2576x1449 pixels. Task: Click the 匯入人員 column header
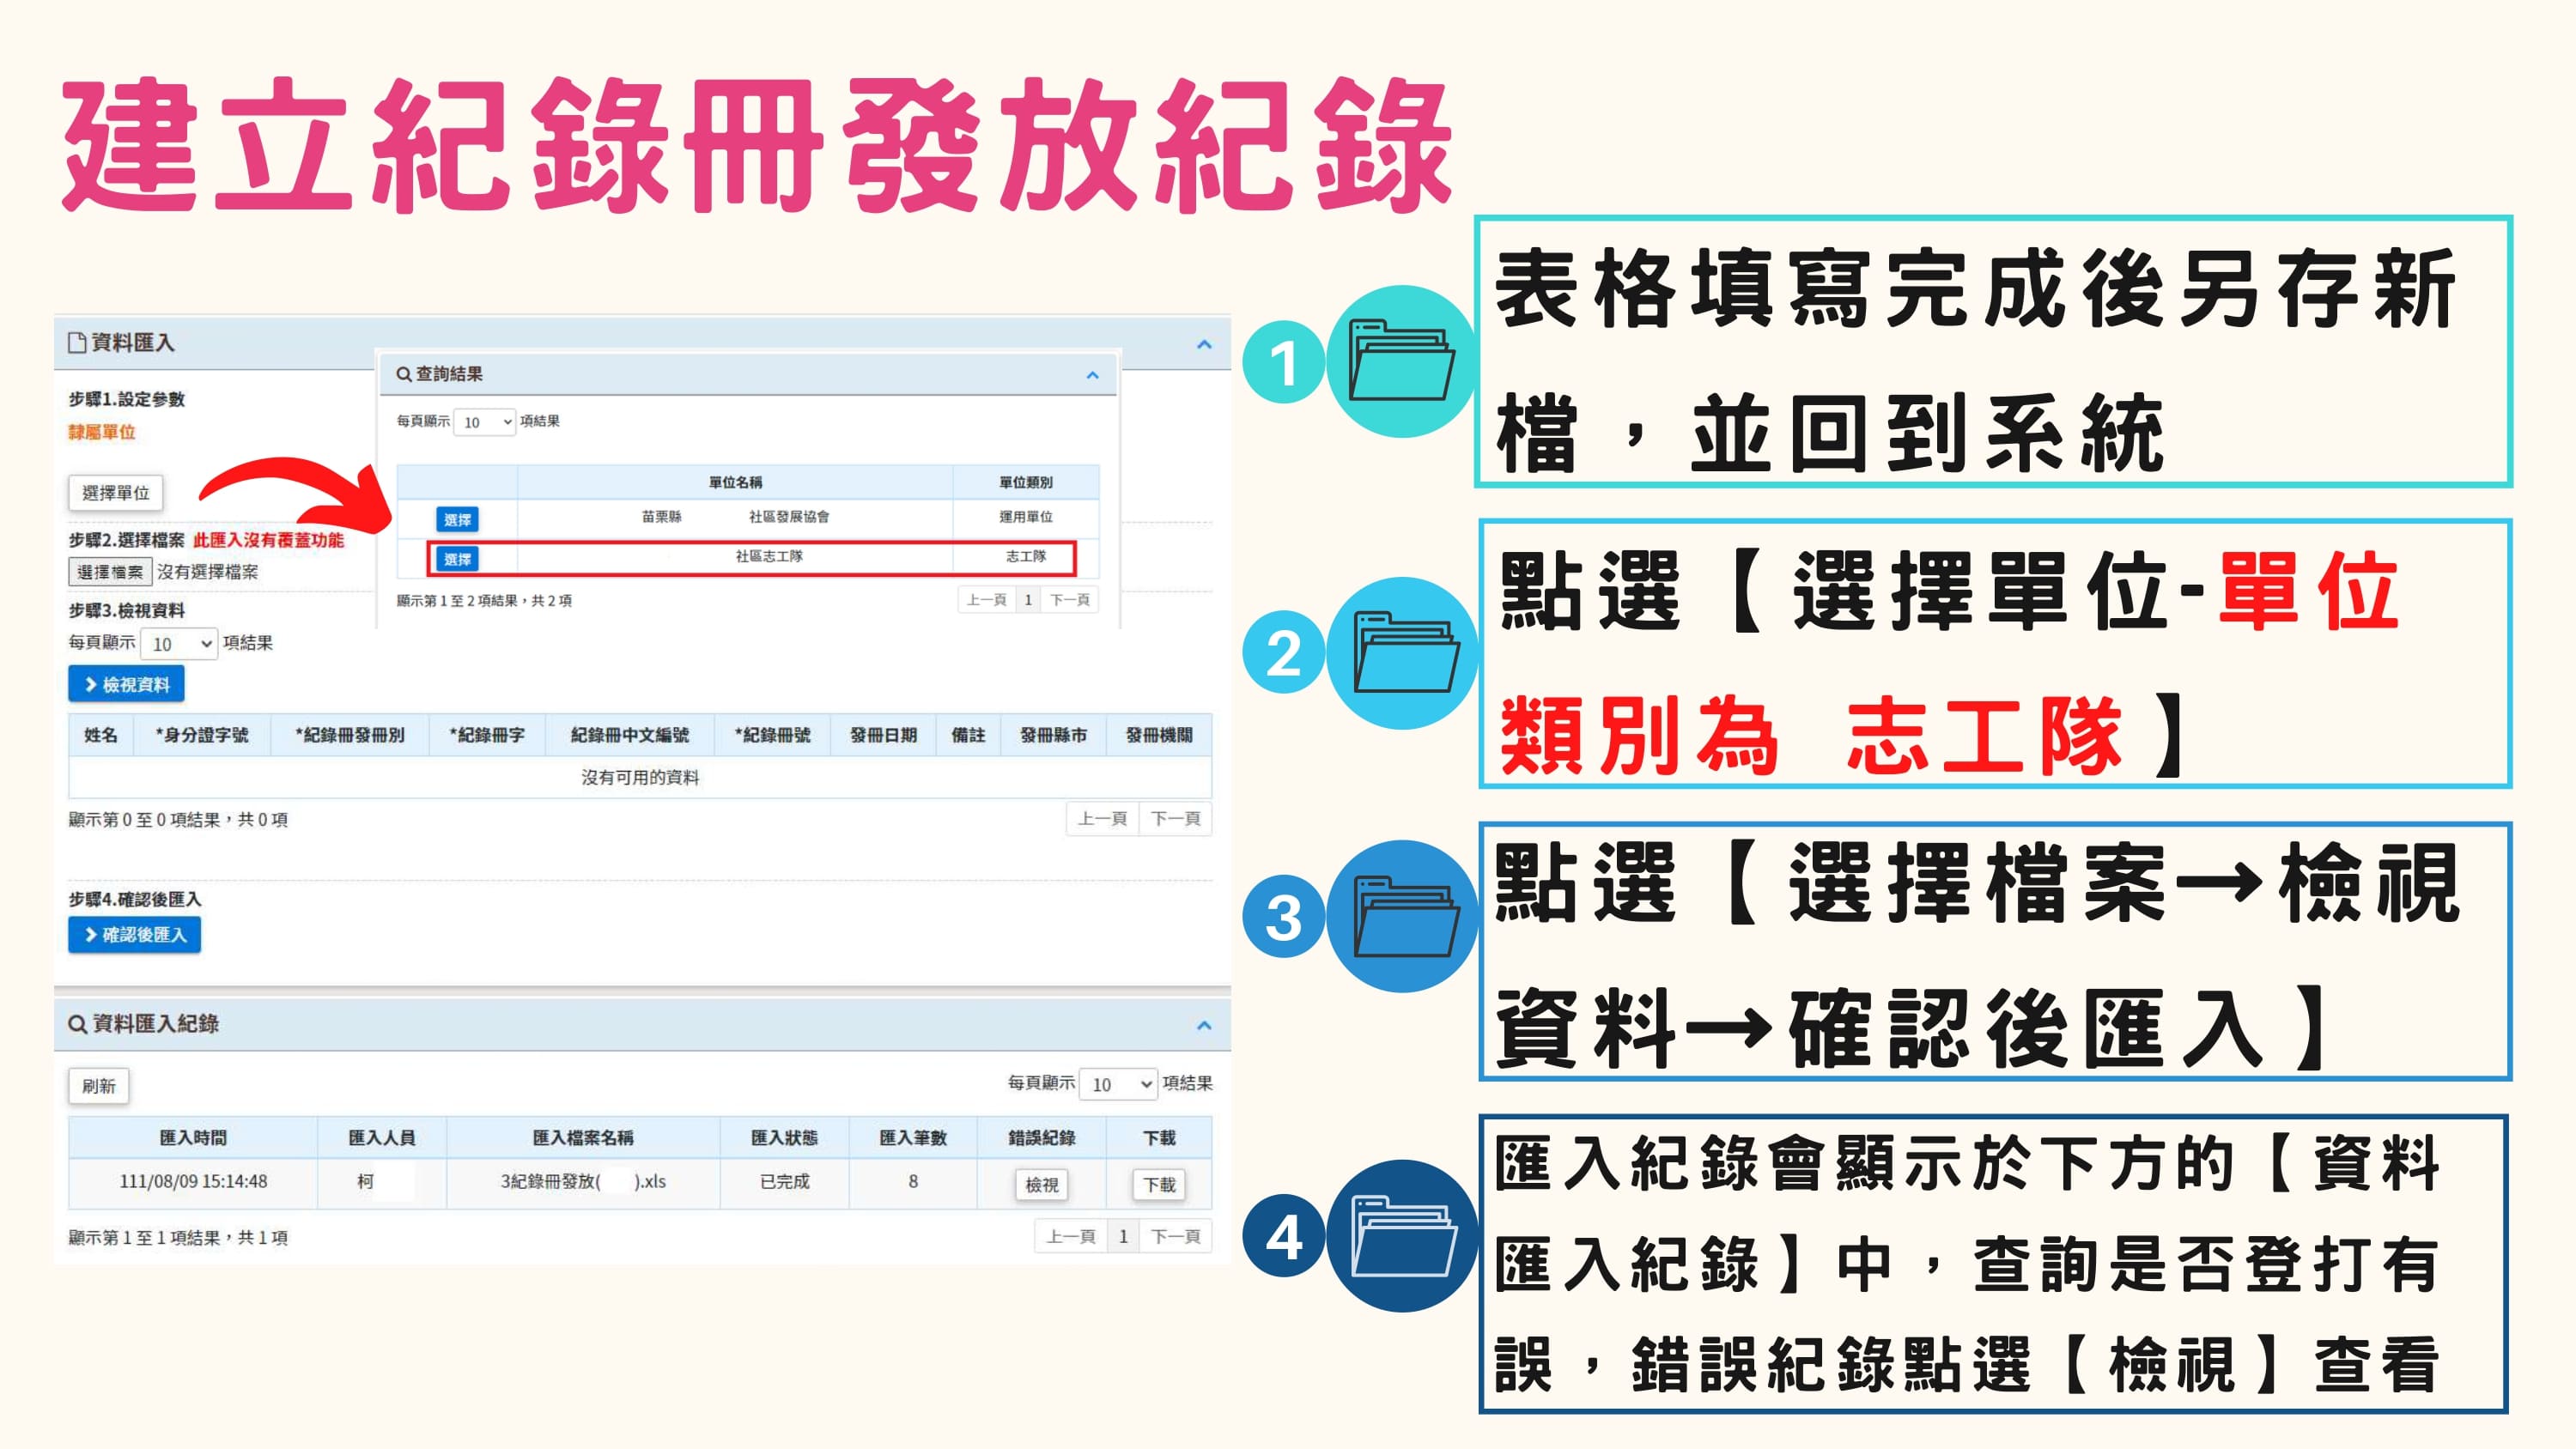point(382,1138)
